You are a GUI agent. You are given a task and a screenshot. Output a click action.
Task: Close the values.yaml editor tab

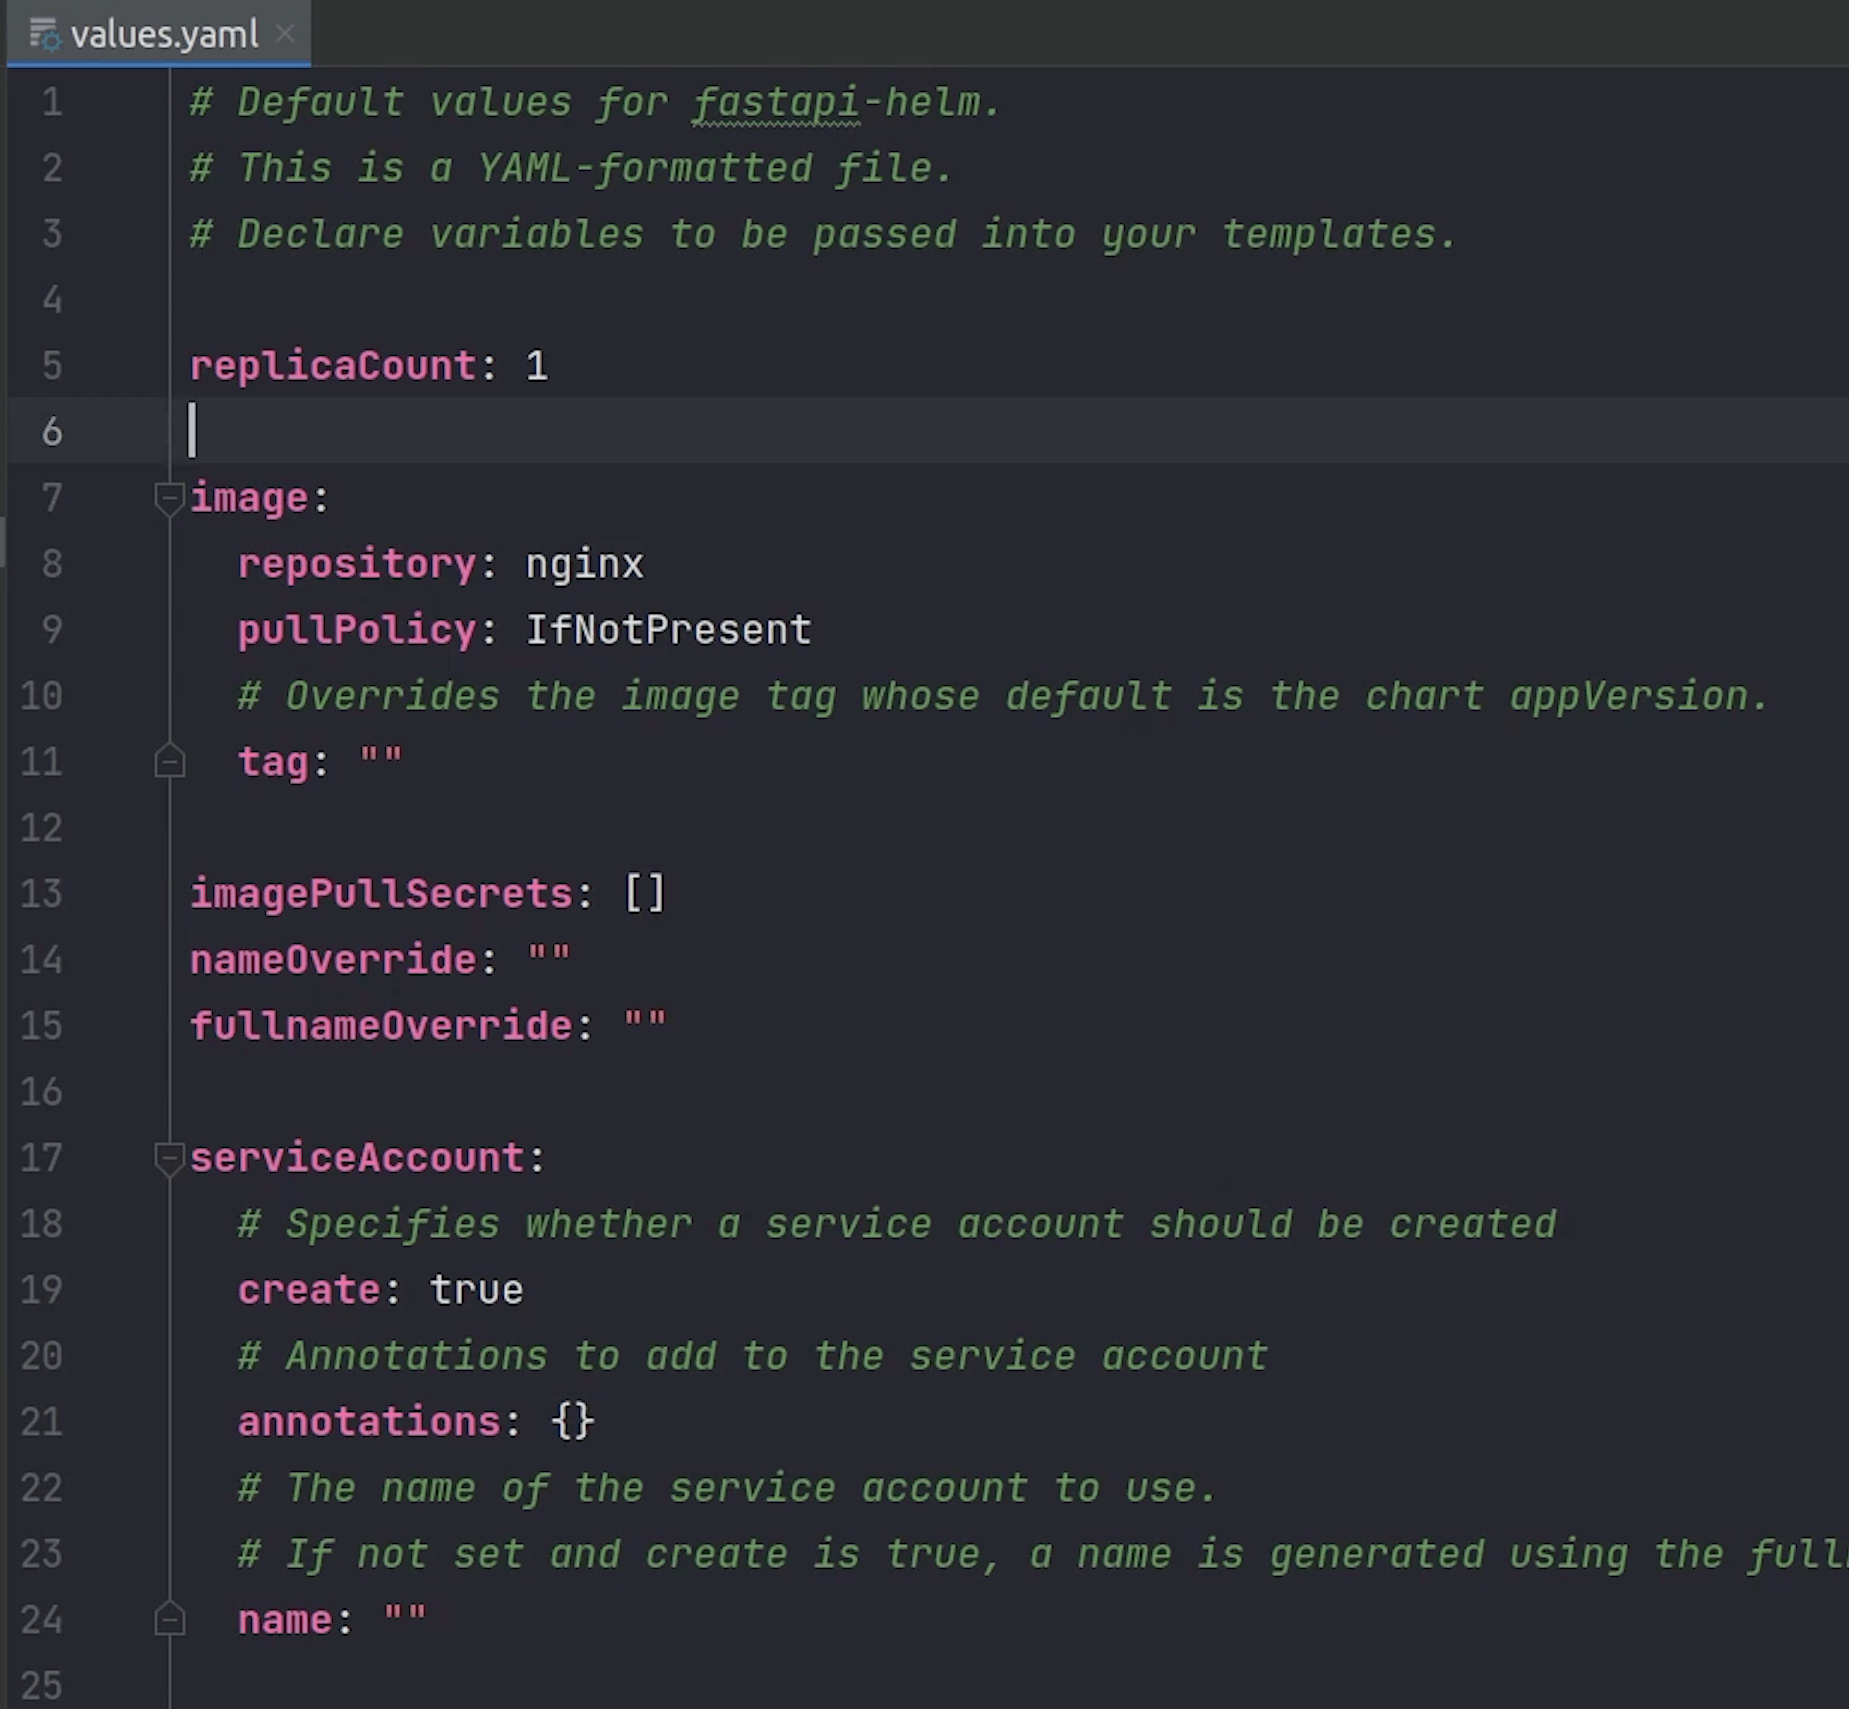285,34
